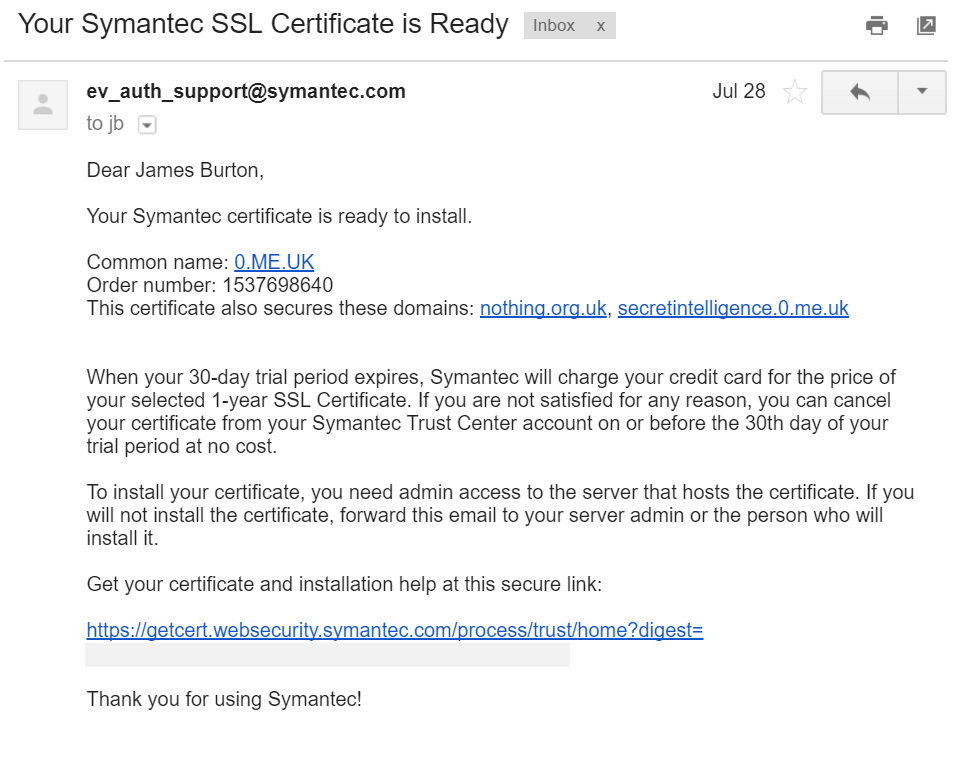Show recipient details next to 'to jb'

point(147,125)
